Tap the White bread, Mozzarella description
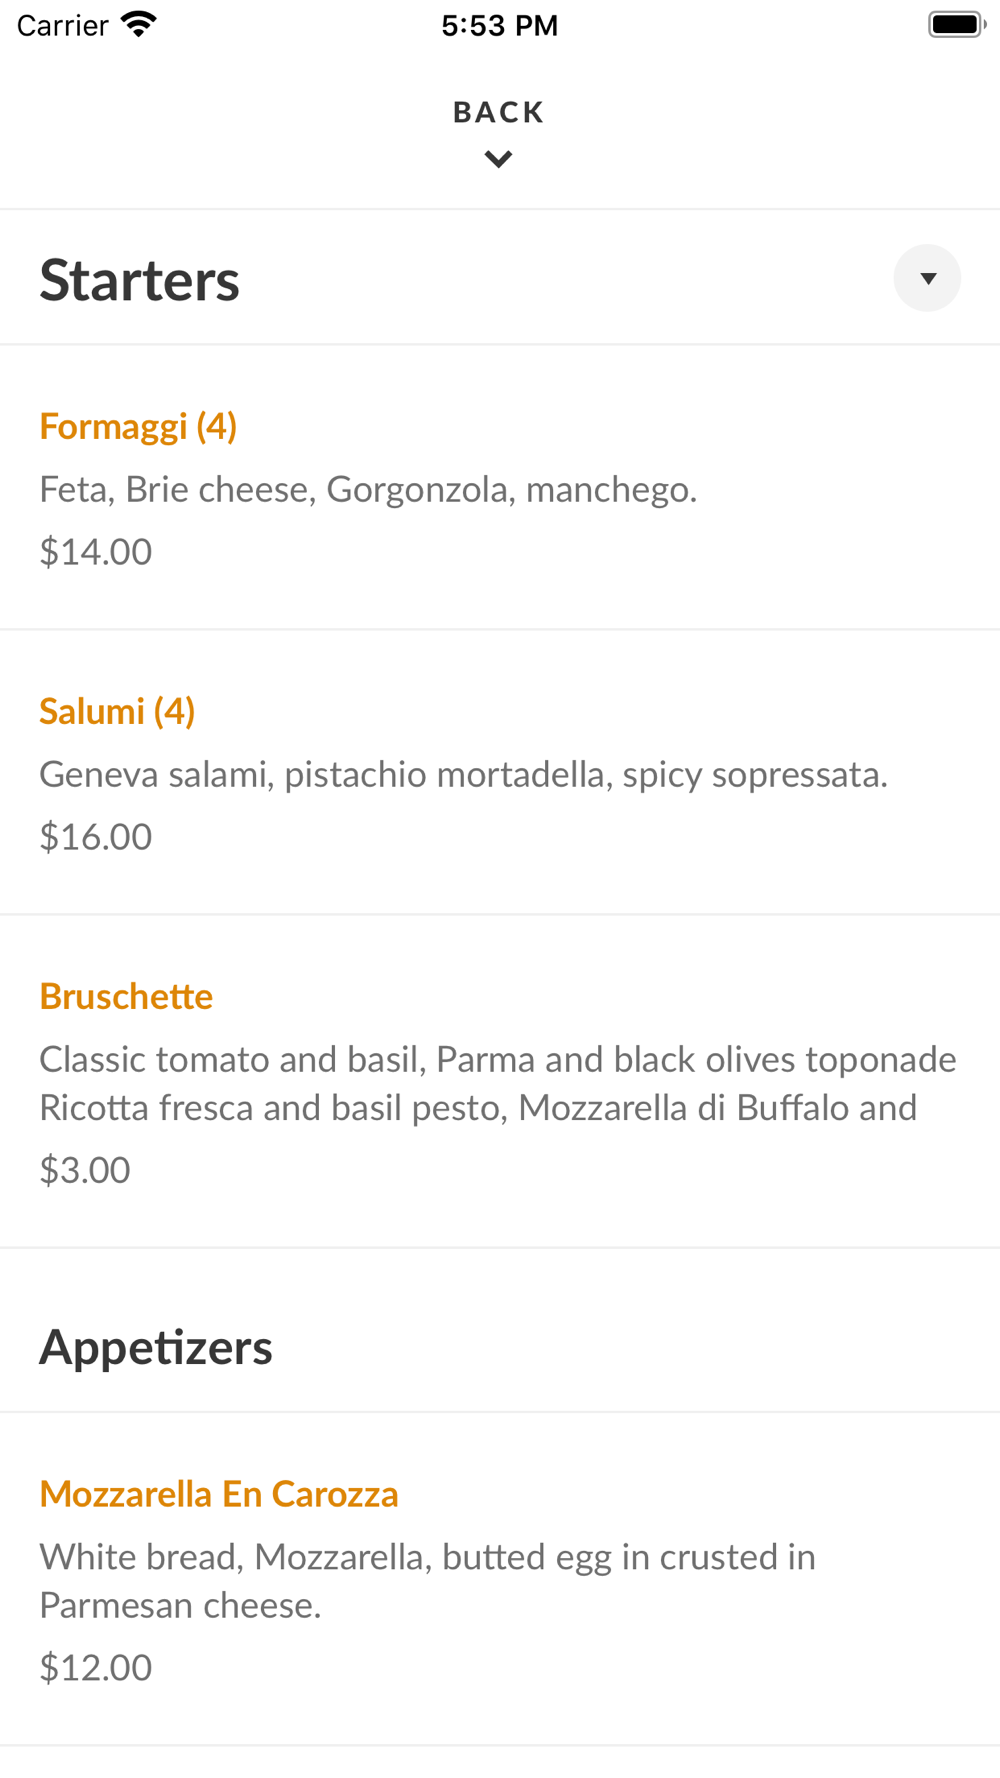Viewport: 1000px width, 1778px height. (x=427, y=1581)
